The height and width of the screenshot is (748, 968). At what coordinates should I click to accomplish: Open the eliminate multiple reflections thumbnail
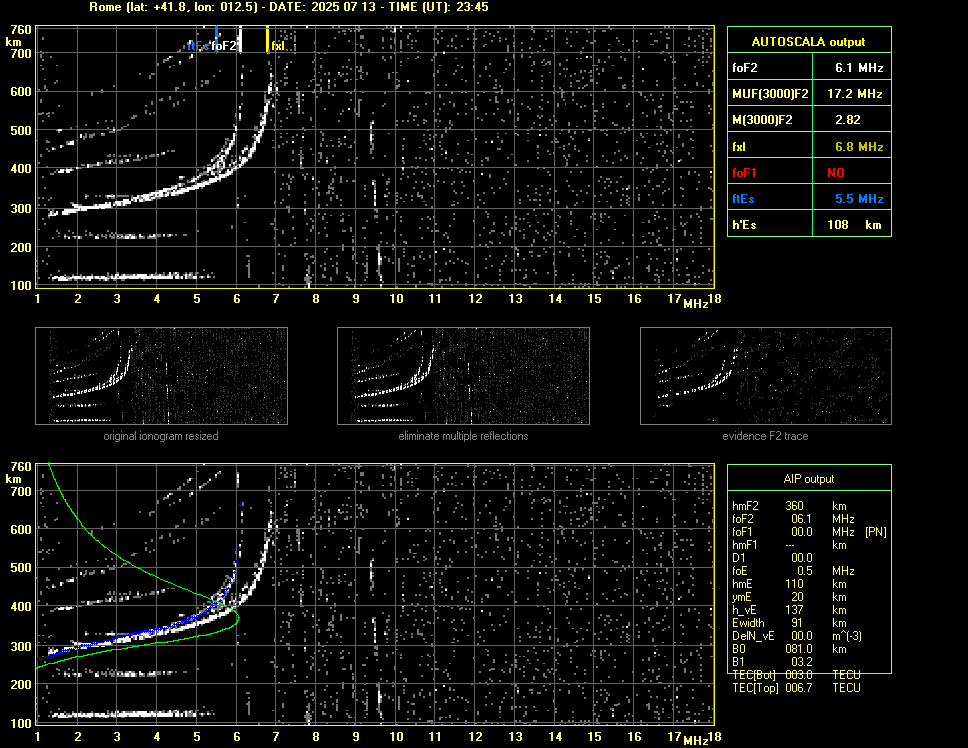[x=463, y=376]
